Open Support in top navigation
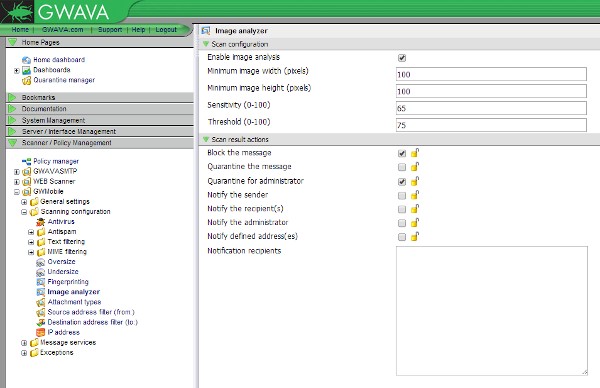This screenshot has height=388, width=600. (x=110, y=30)
